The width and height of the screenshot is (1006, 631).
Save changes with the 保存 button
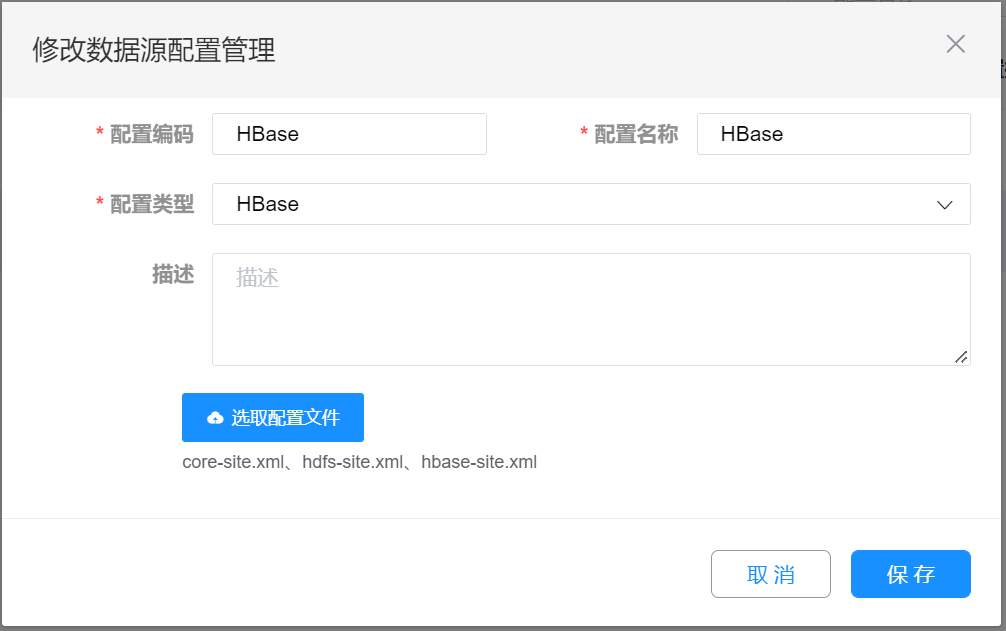910,574
